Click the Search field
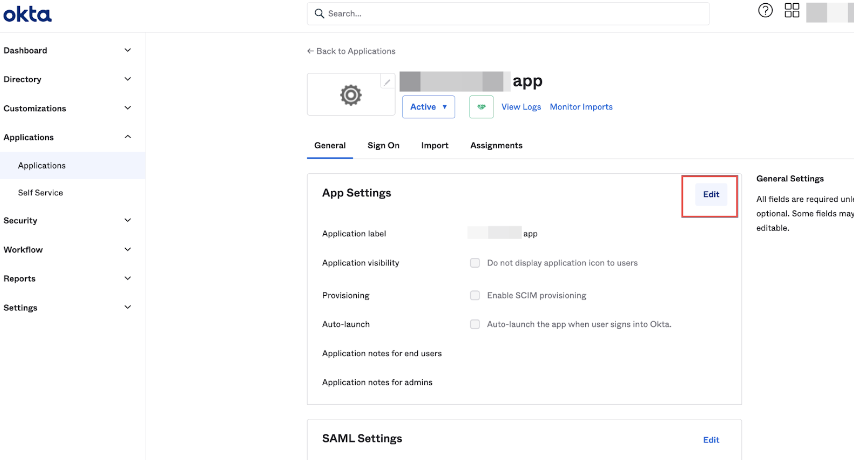The image size is (854, 460). click(x=508, y=14)
